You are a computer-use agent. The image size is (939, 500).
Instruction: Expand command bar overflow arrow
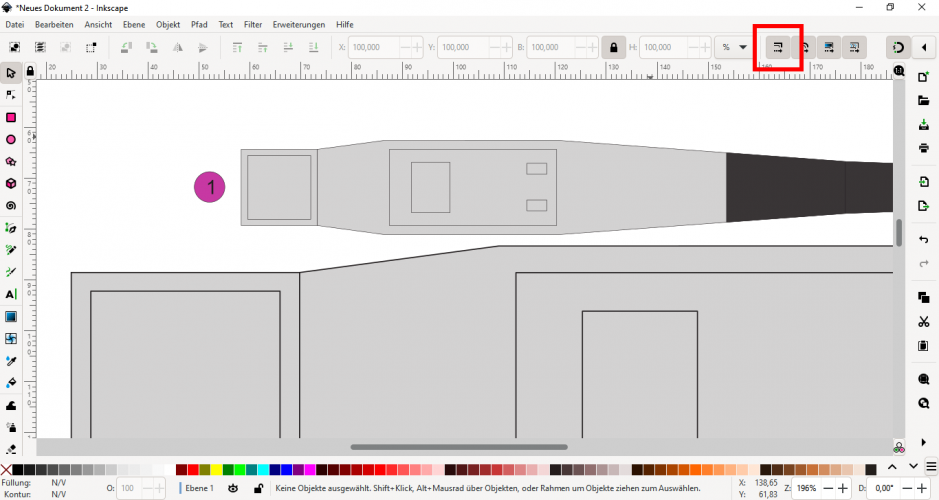[x=923, y=442]
